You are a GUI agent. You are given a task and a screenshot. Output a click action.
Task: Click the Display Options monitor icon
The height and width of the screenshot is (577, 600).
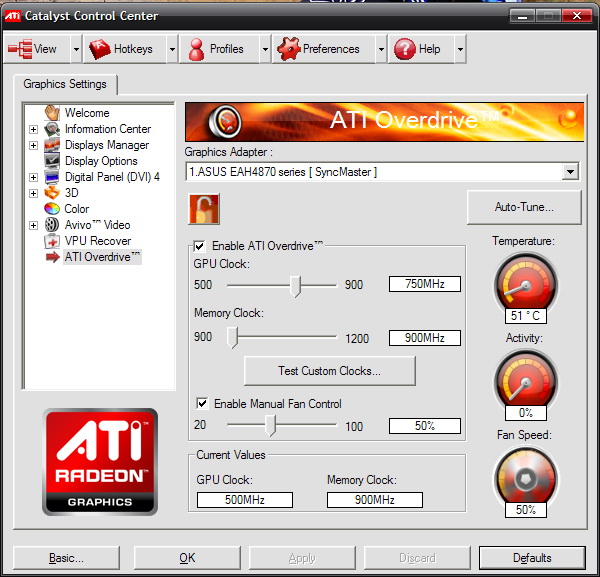coord(52,161)
